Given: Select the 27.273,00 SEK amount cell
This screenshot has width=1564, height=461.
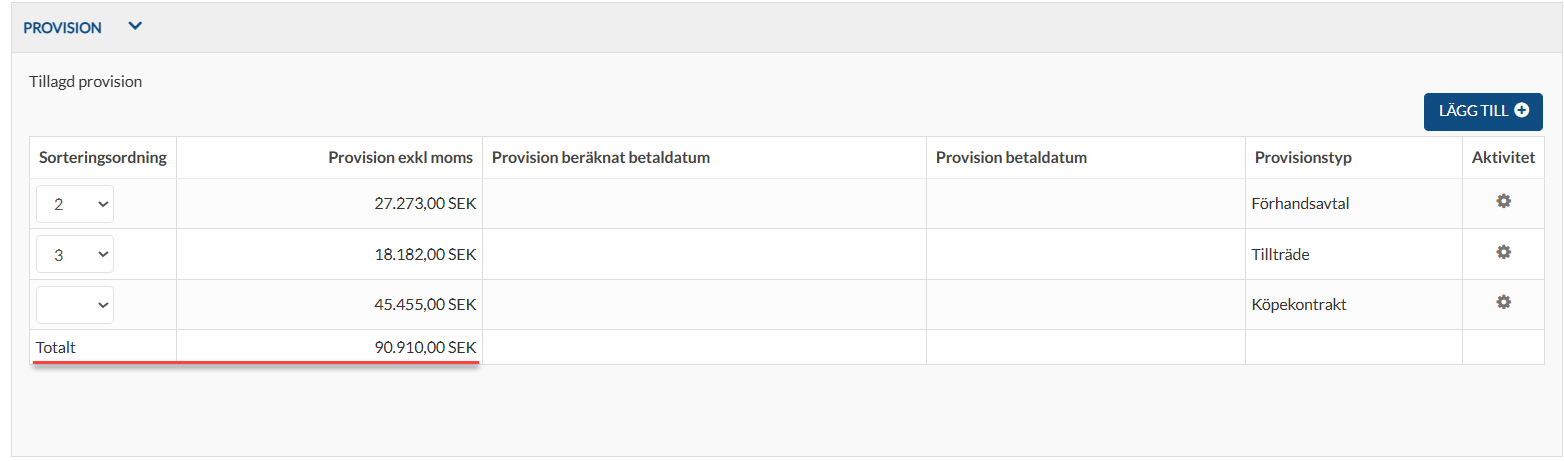Looking at the screenshot, I should (x=329, y=204).
